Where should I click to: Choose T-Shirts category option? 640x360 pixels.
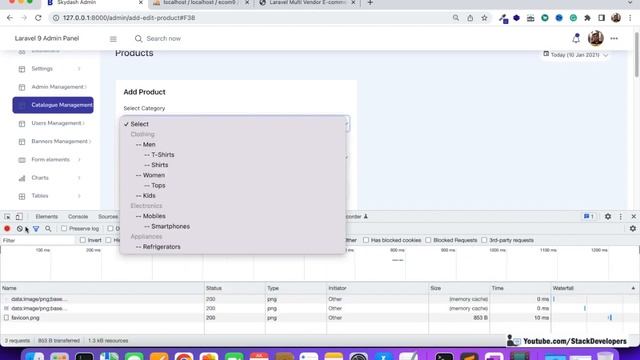tap(233, 155)
